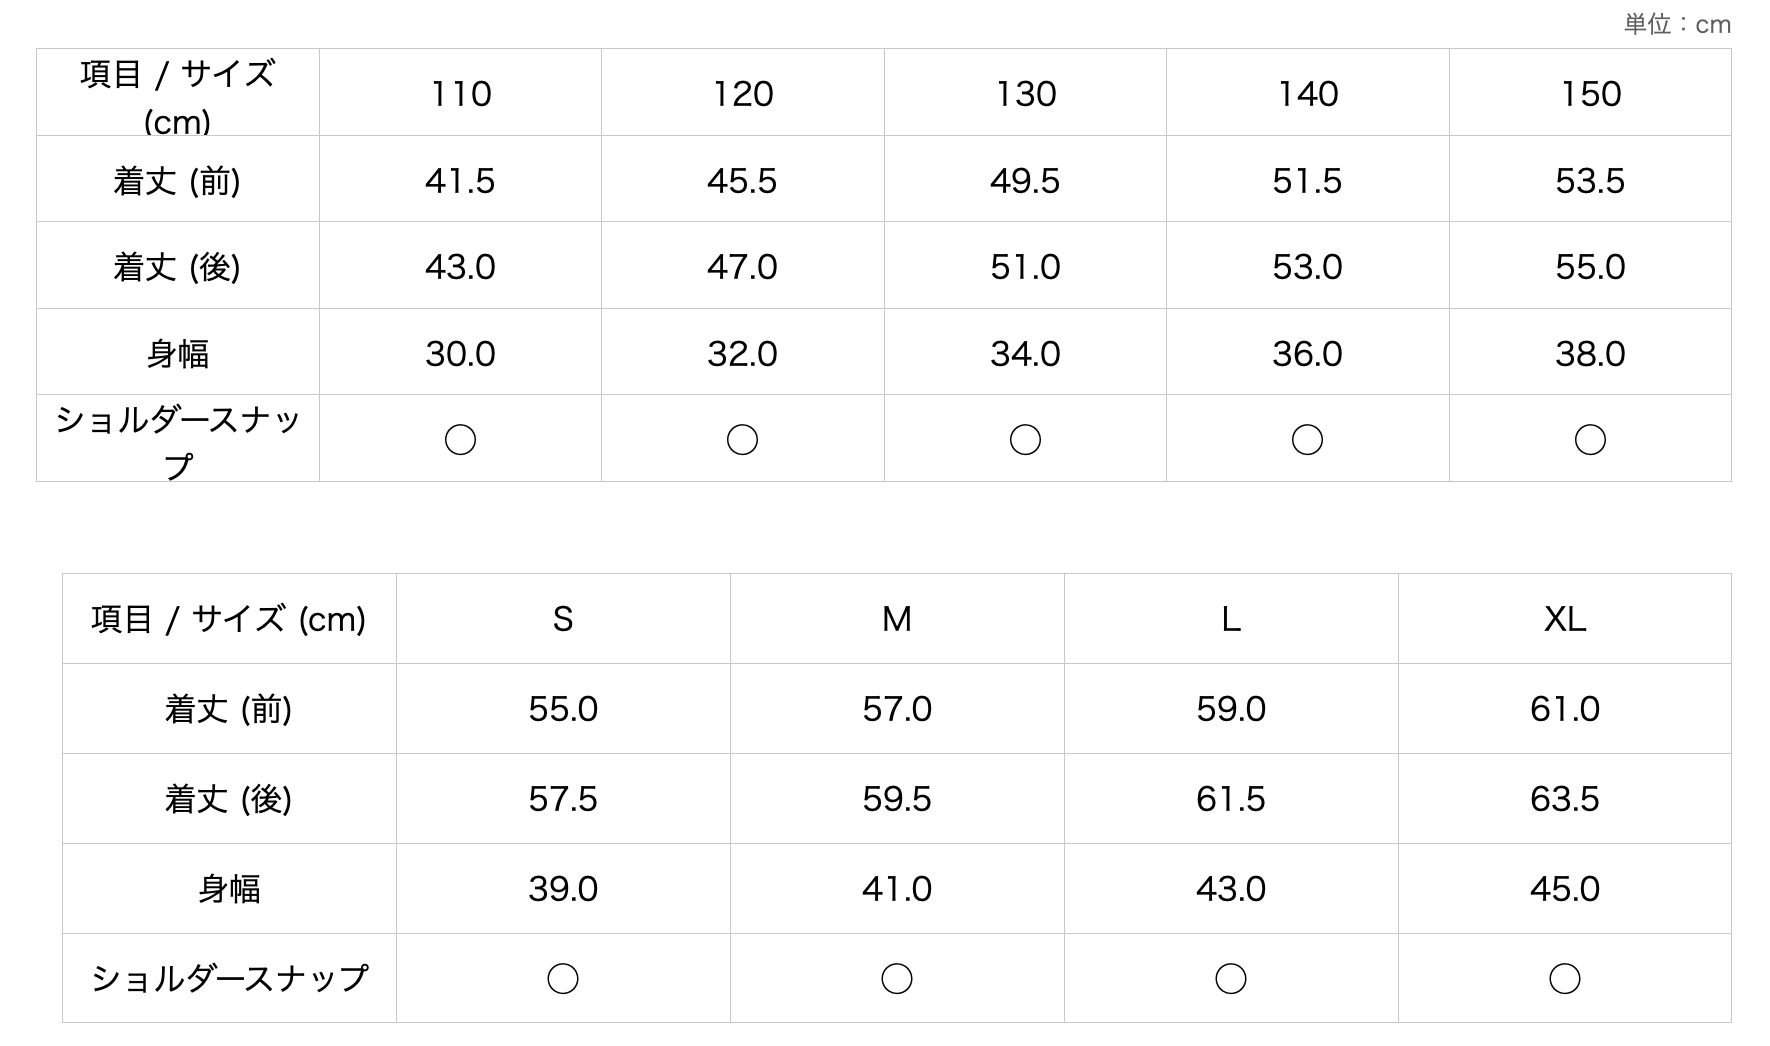Click the 45.0 body width value
Image resolution: width=1770 pixels, height=1046 pixels.
tap(1565, 889)
